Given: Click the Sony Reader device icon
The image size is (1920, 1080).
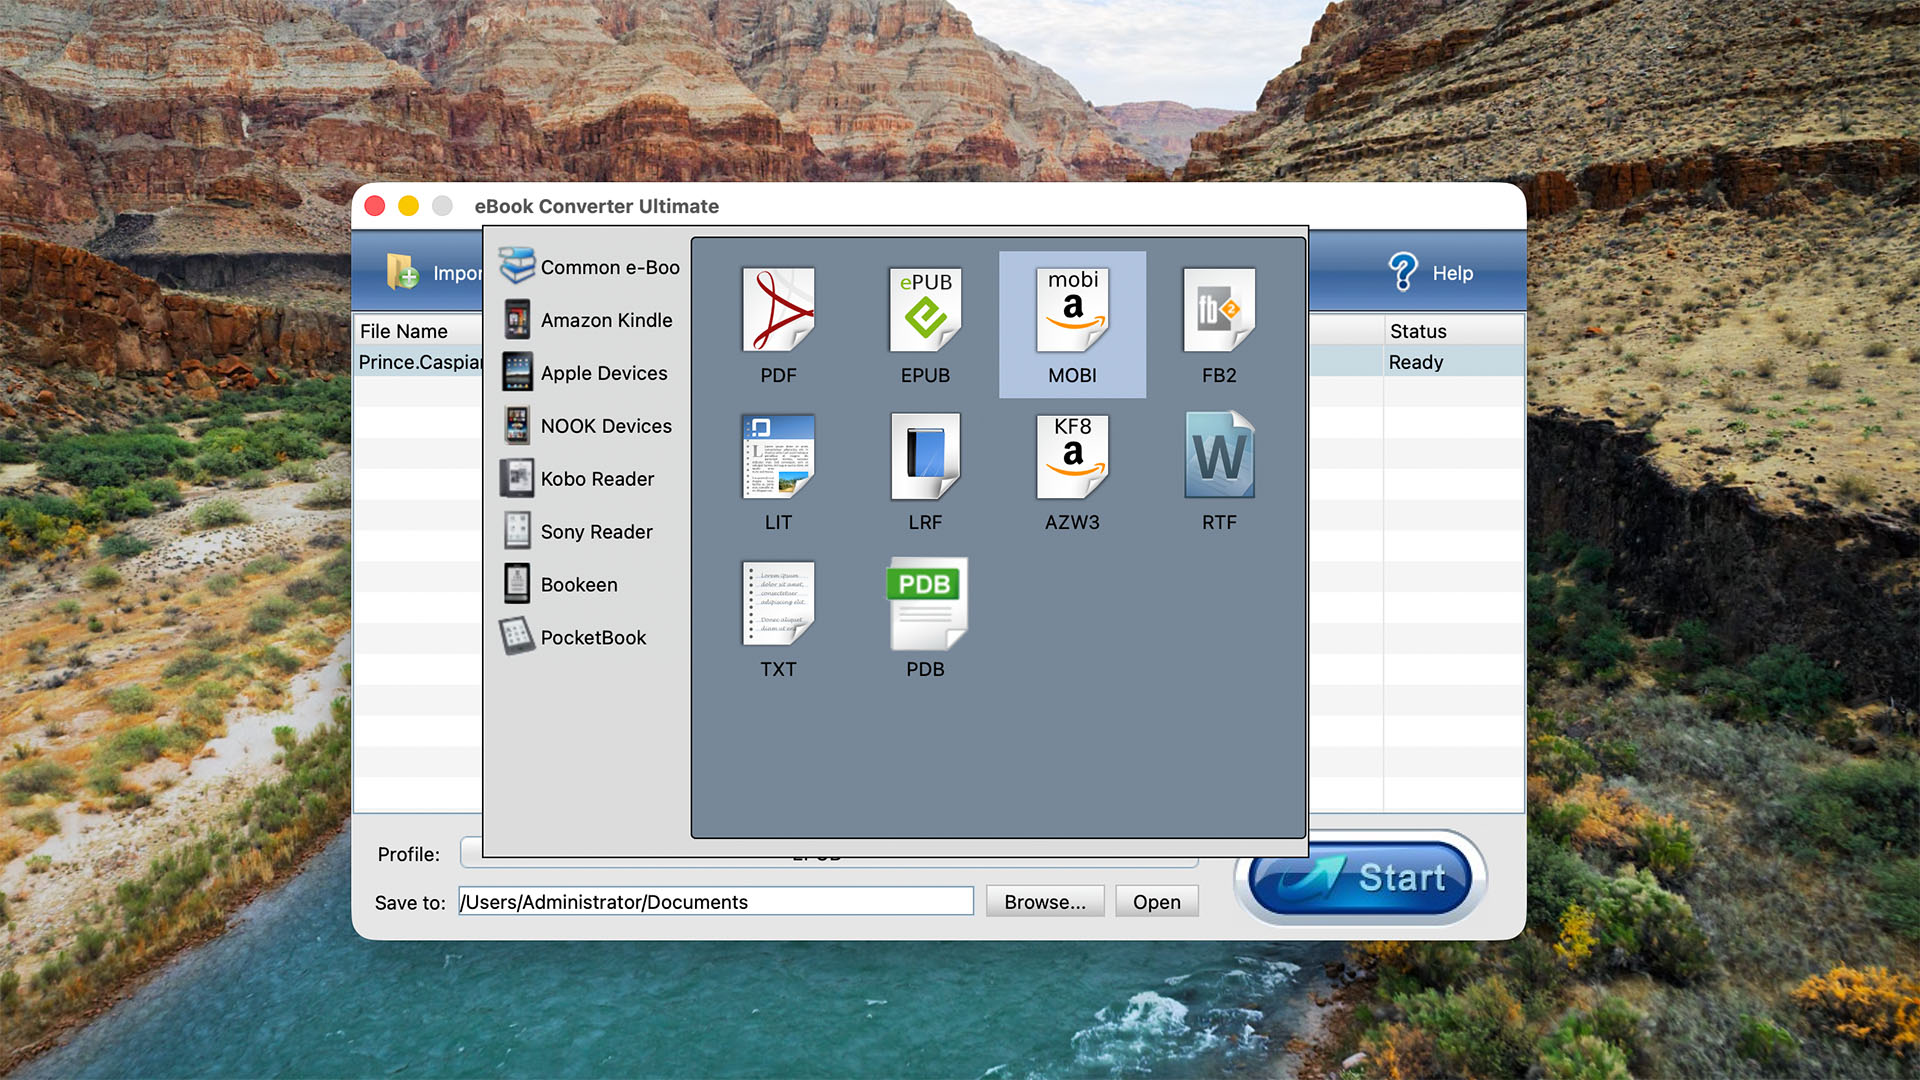Looking at the screenshot, I should [x=517, y=531].
